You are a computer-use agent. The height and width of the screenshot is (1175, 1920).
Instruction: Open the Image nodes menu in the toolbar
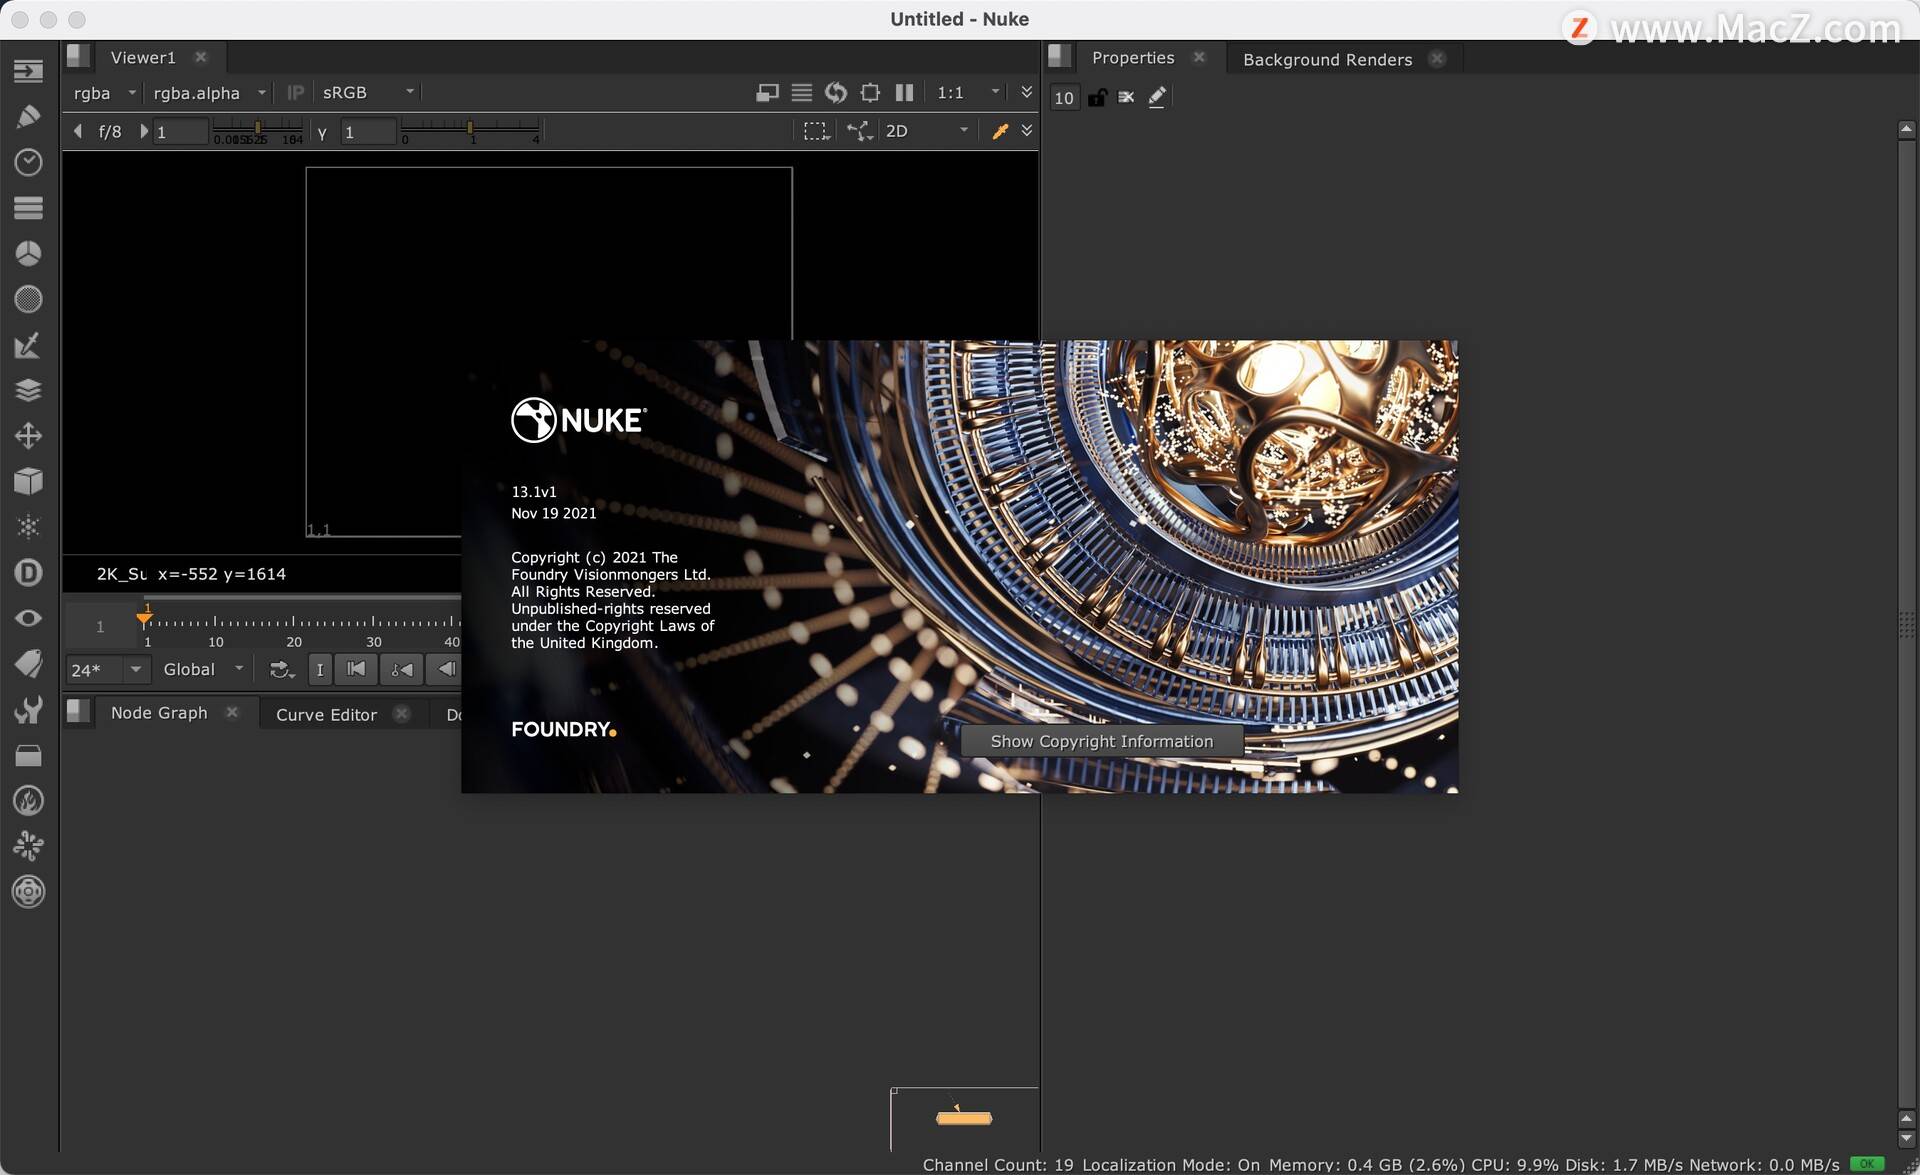click(28, 71)
